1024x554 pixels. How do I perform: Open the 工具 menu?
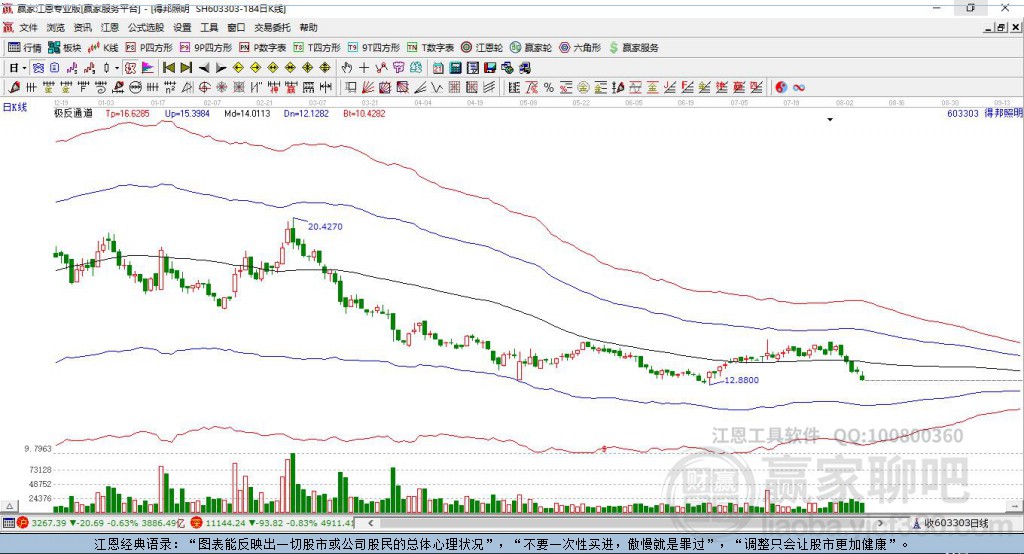(x=209, y=27)
